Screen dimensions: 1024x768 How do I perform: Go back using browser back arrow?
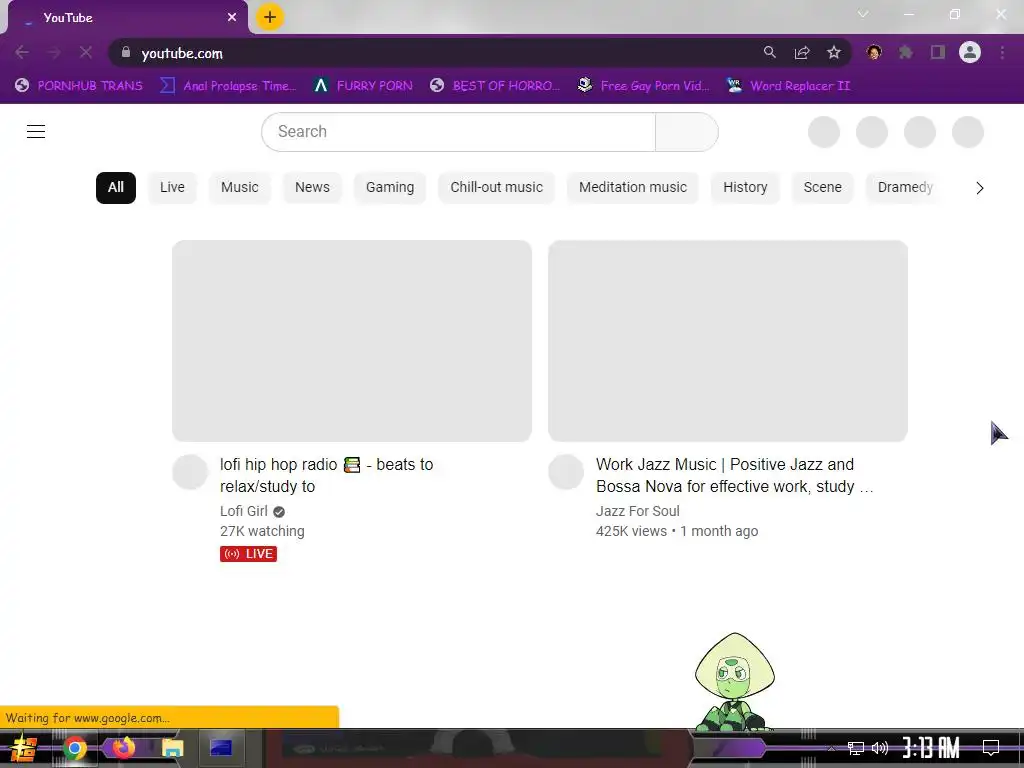[x=22, y=52]
